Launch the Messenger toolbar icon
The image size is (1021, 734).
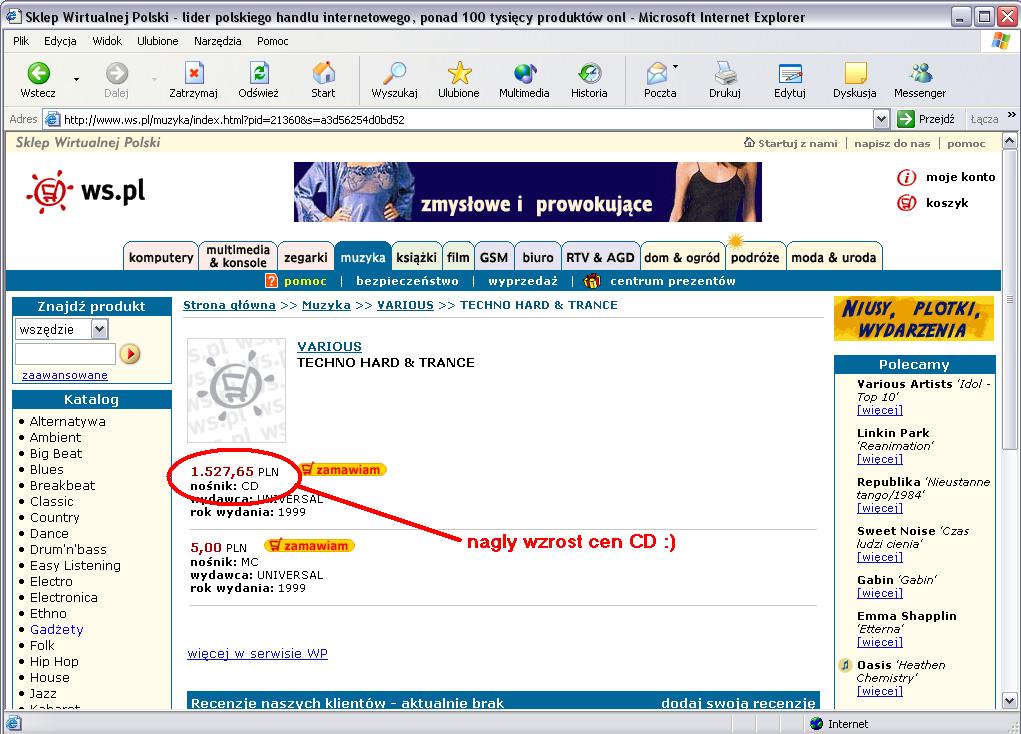click(920, 73)
